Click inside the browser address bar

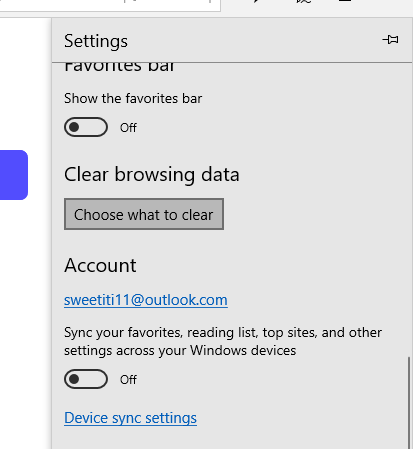tap(110, 4)
